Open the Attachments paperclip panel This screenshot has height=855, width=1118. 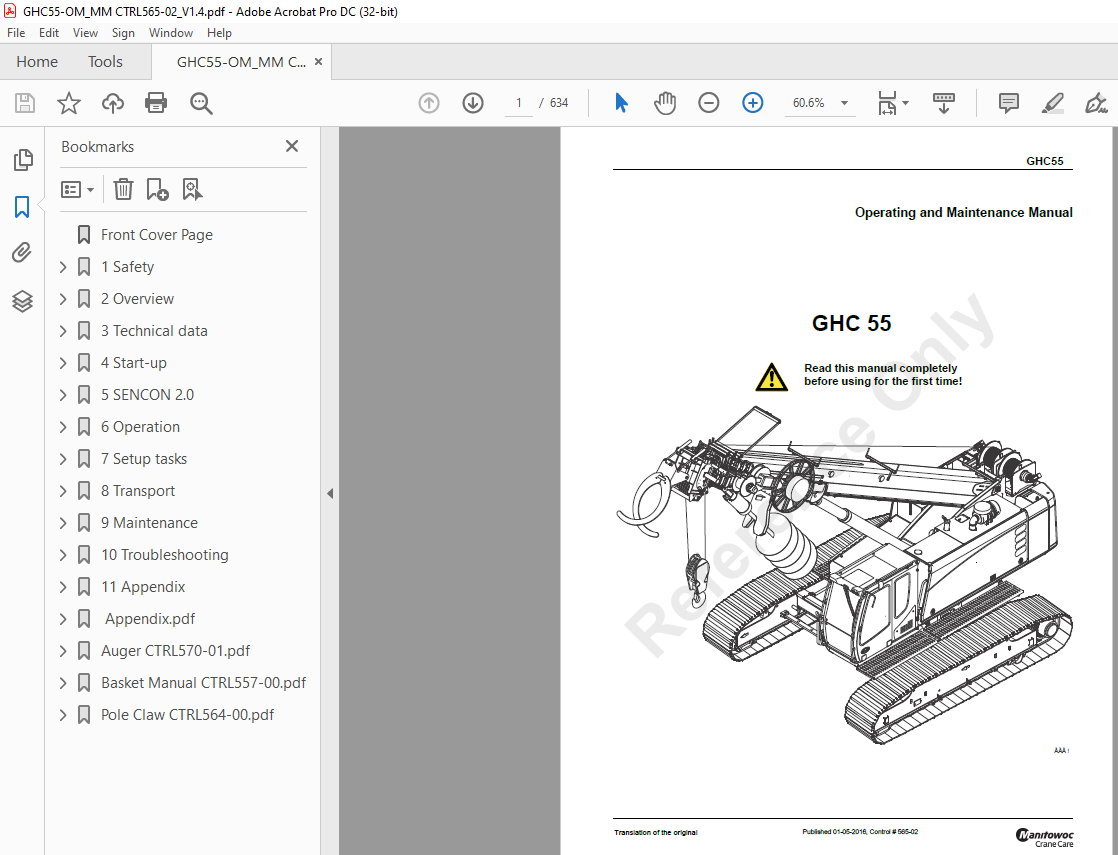[x=22, y=252]
